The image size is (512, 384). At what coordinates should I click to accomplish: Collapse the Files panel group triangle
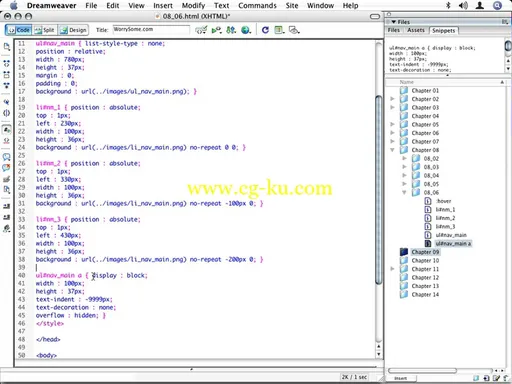(394, 22)
